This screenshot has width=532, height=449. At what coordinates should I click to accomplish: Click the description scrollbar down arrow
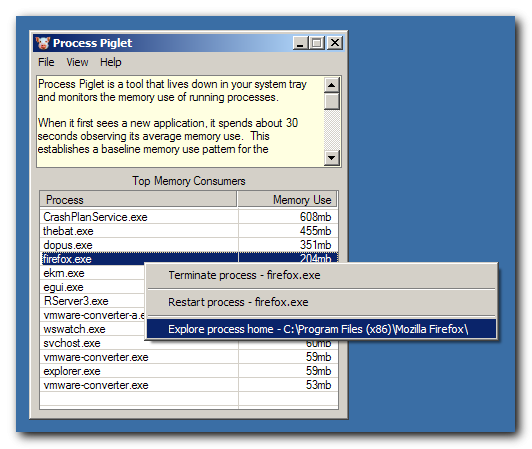[x=332, y=158]
